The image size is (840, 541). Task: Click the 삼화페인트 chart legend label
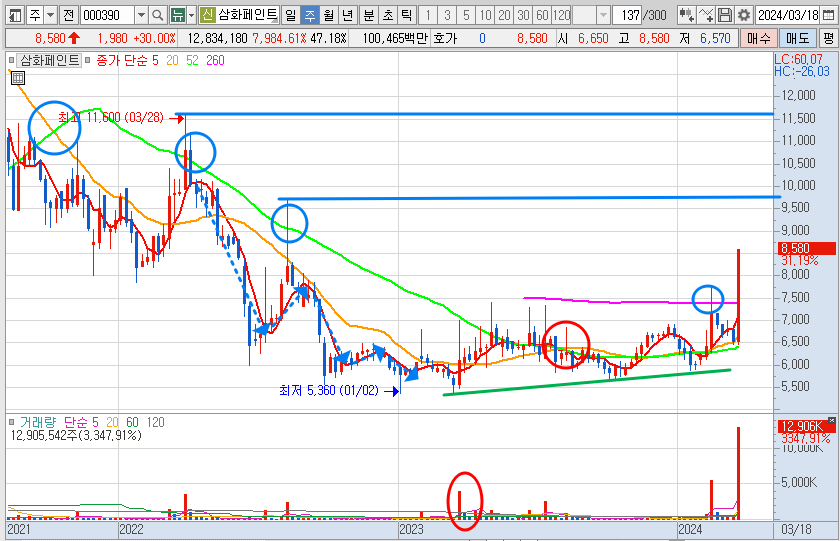tap(49, 61)
